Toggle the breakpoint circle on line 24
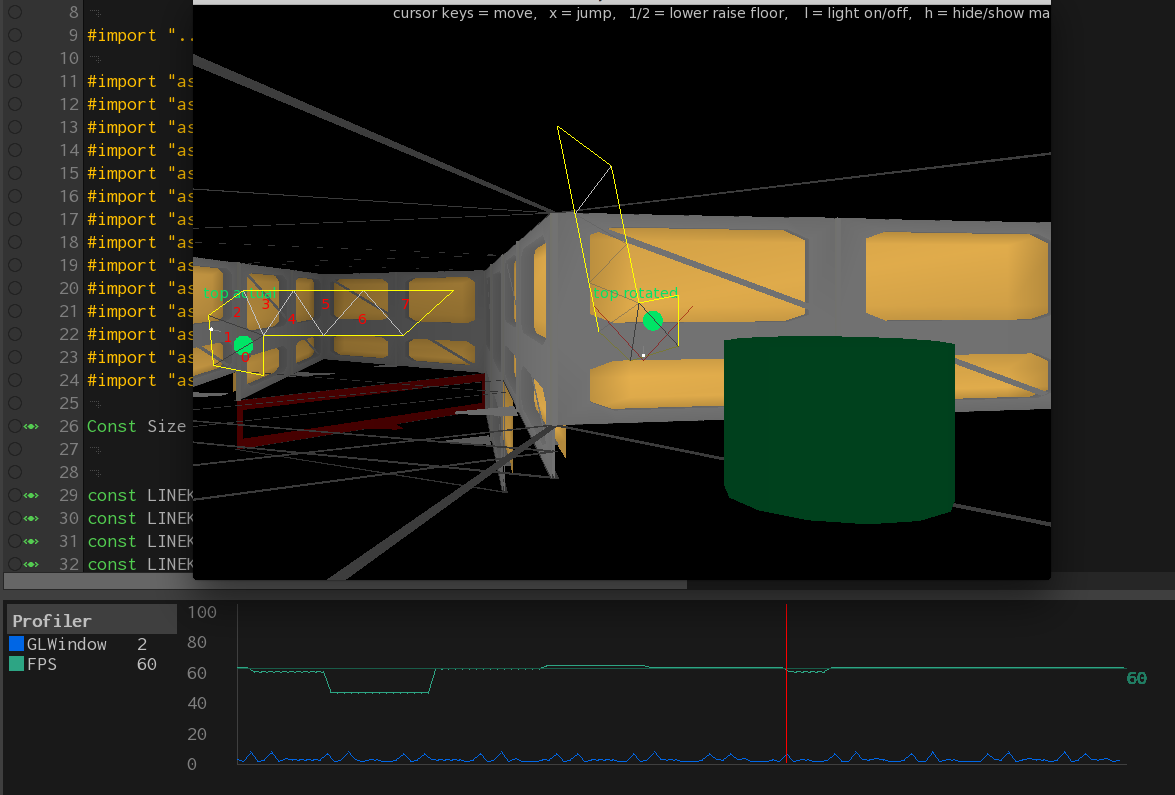The height and width of the screenshot is (795, 1175). click(14, 380)
